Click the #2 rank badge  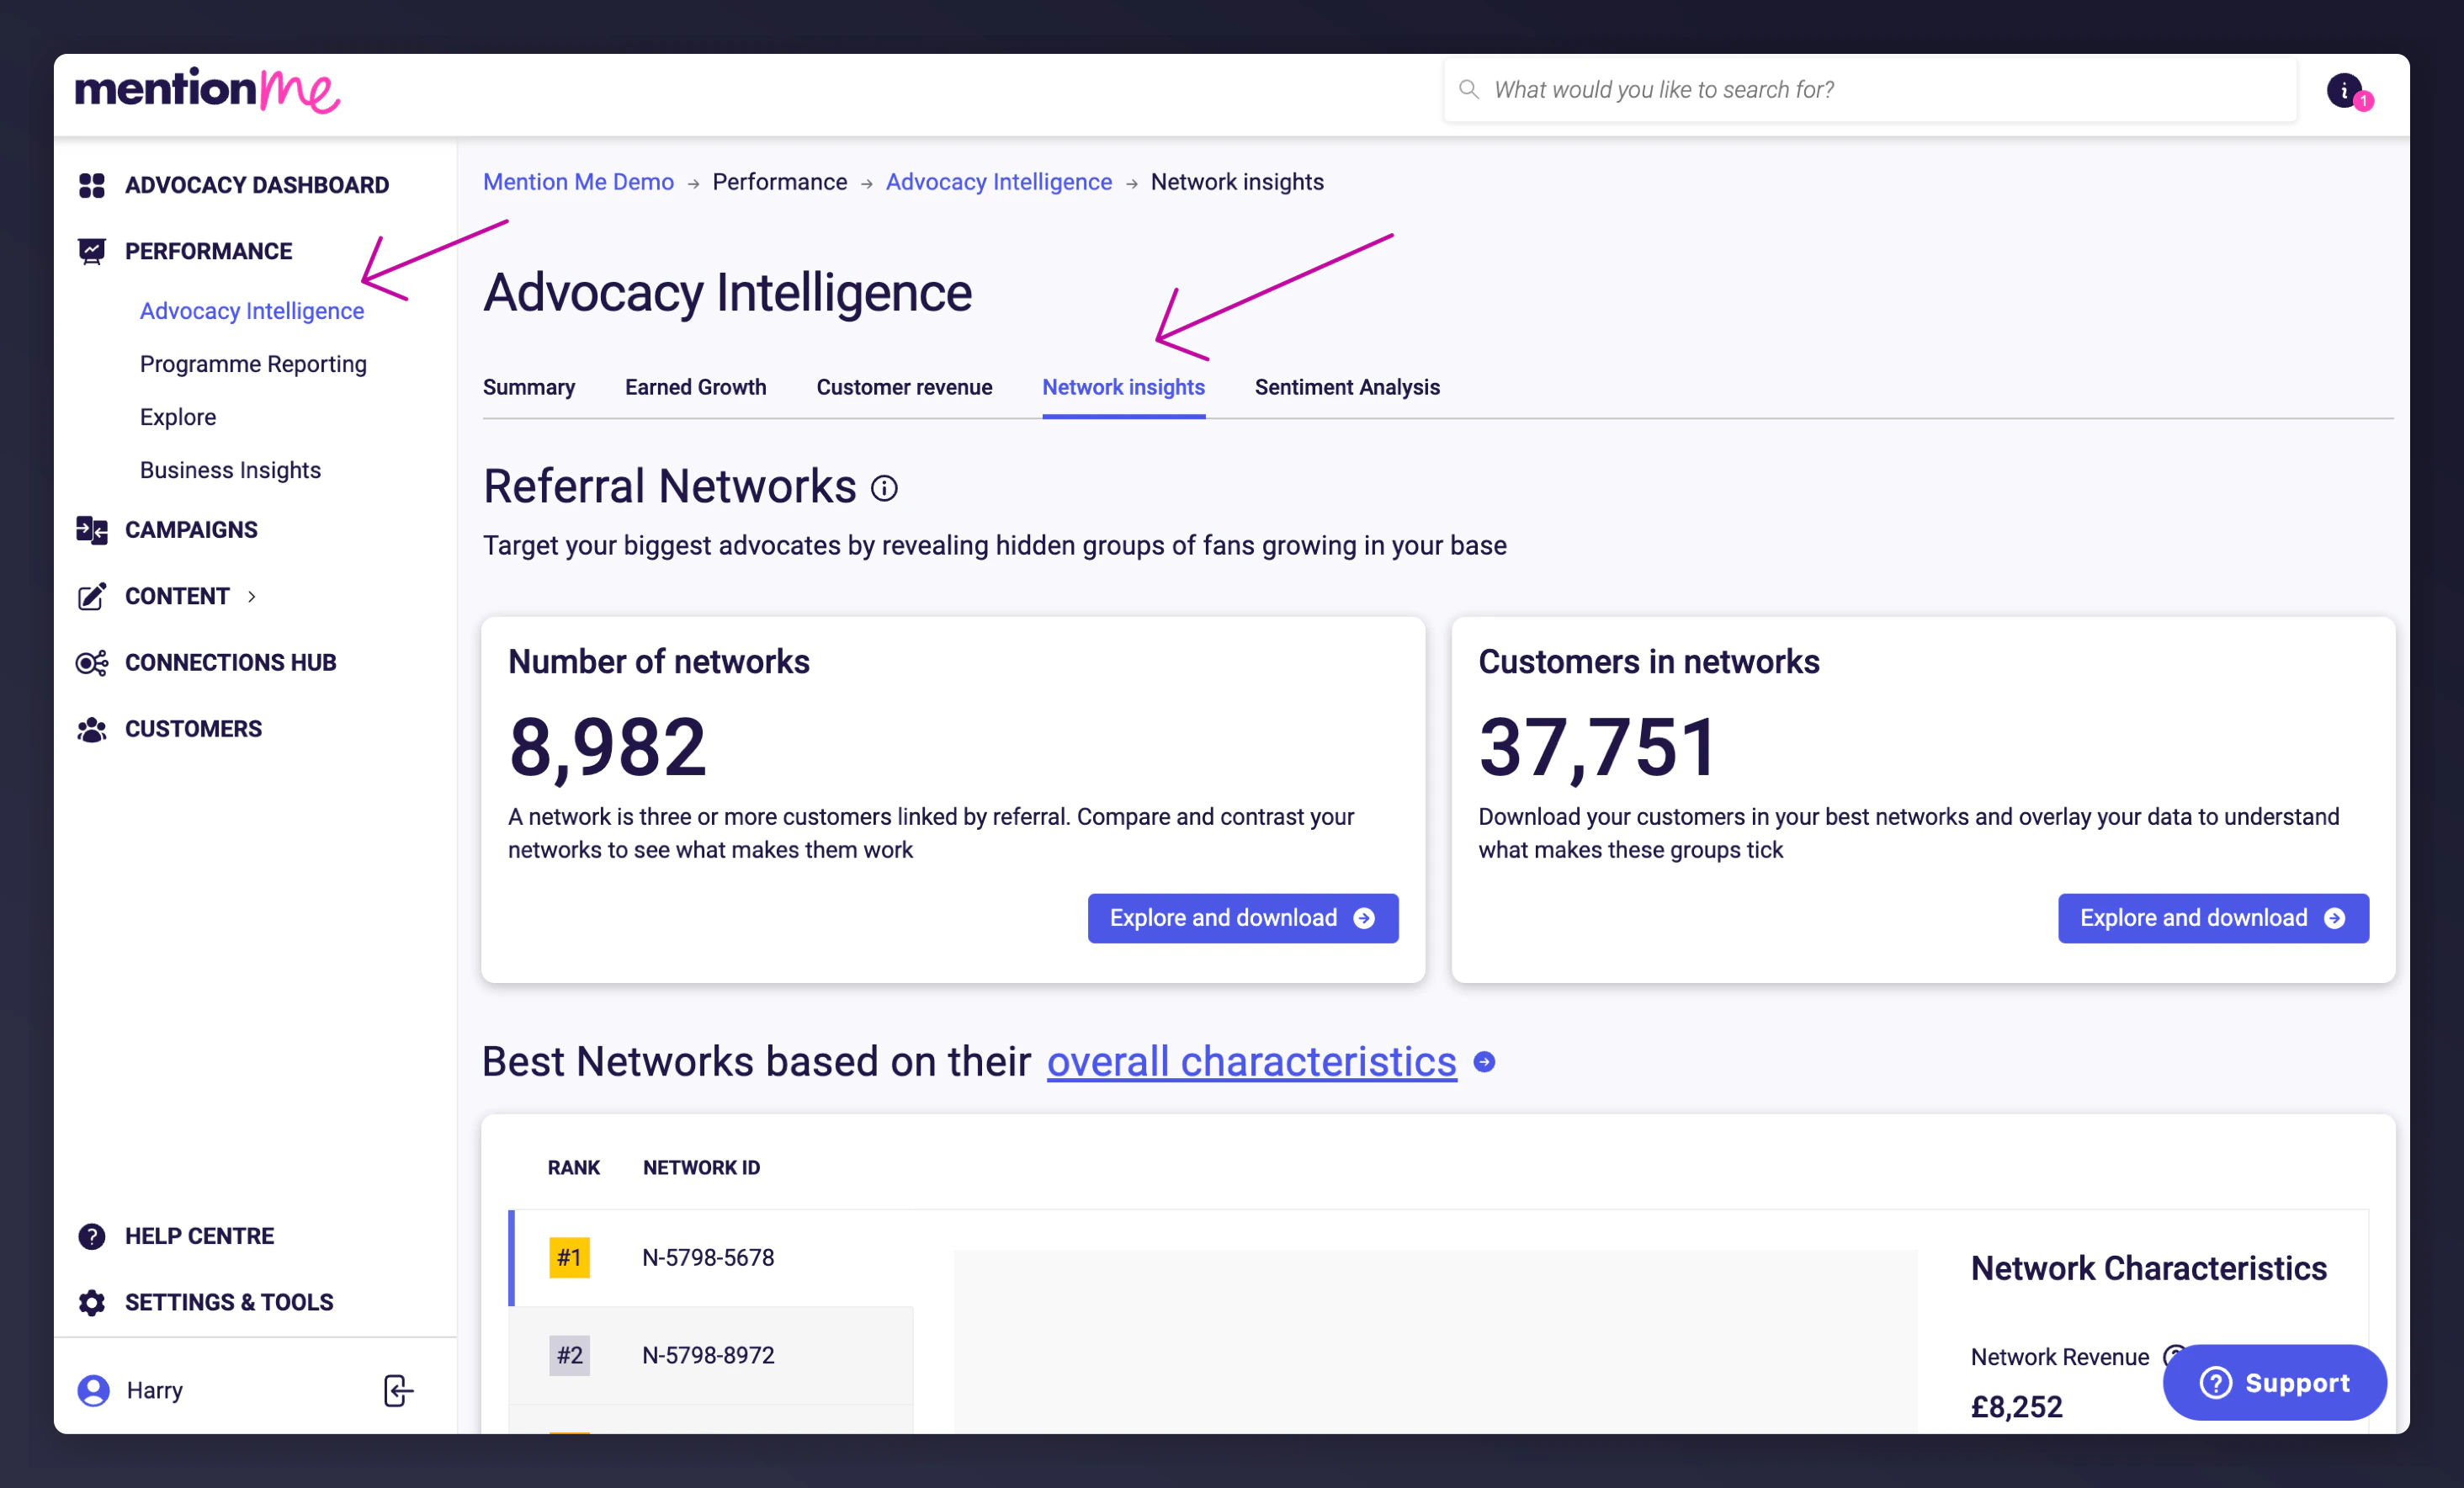569,1356
